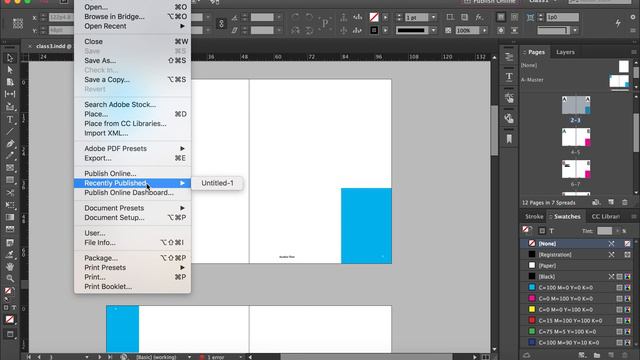This screenshot has width=640, height=360.
Task: Expand Document Presets submenu
Action: coord(132,208)
